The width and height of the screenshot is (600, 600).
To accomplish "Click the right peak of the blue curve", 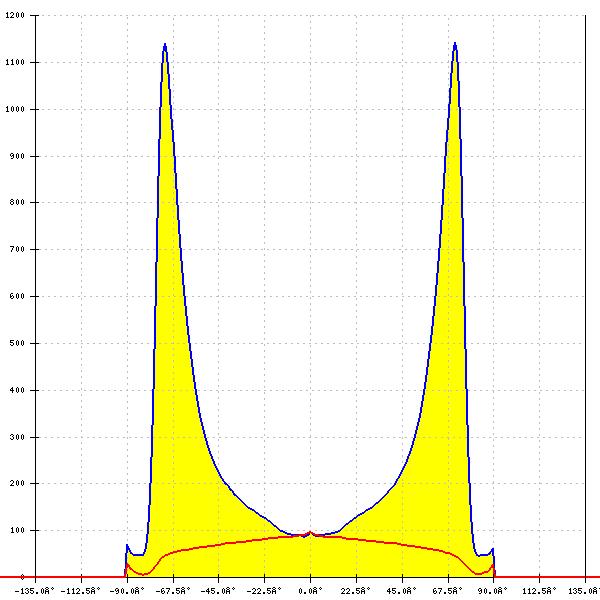I will (455, 43).
